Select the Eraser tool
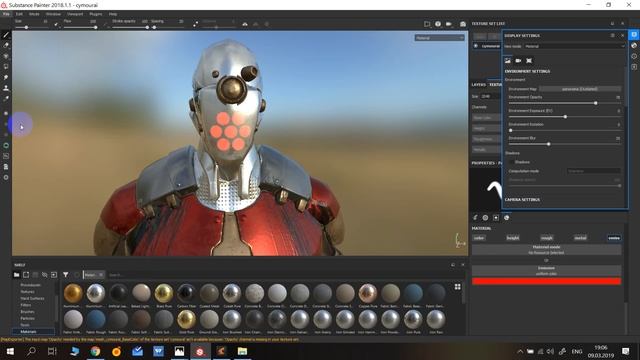640x360 pixels. point(6,45)
